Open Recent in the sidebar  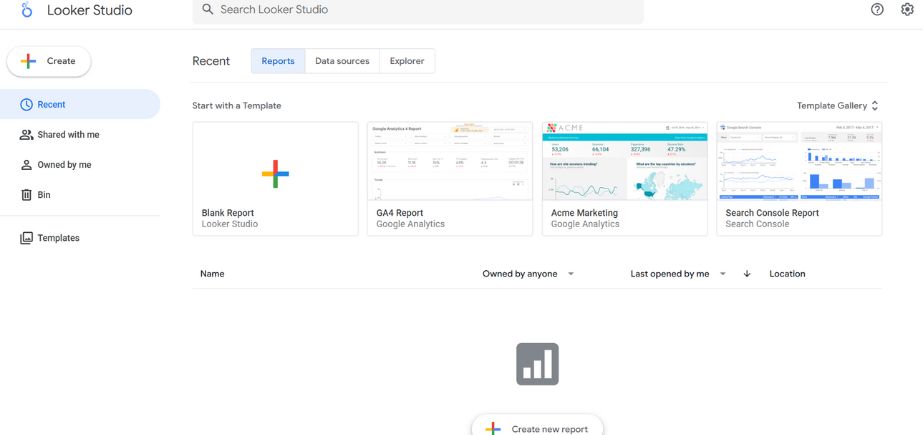(x=80, y=105)
